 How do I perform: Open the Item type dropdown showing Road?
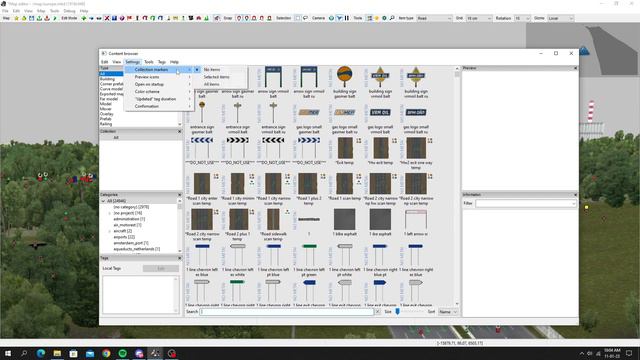[434, 18]
